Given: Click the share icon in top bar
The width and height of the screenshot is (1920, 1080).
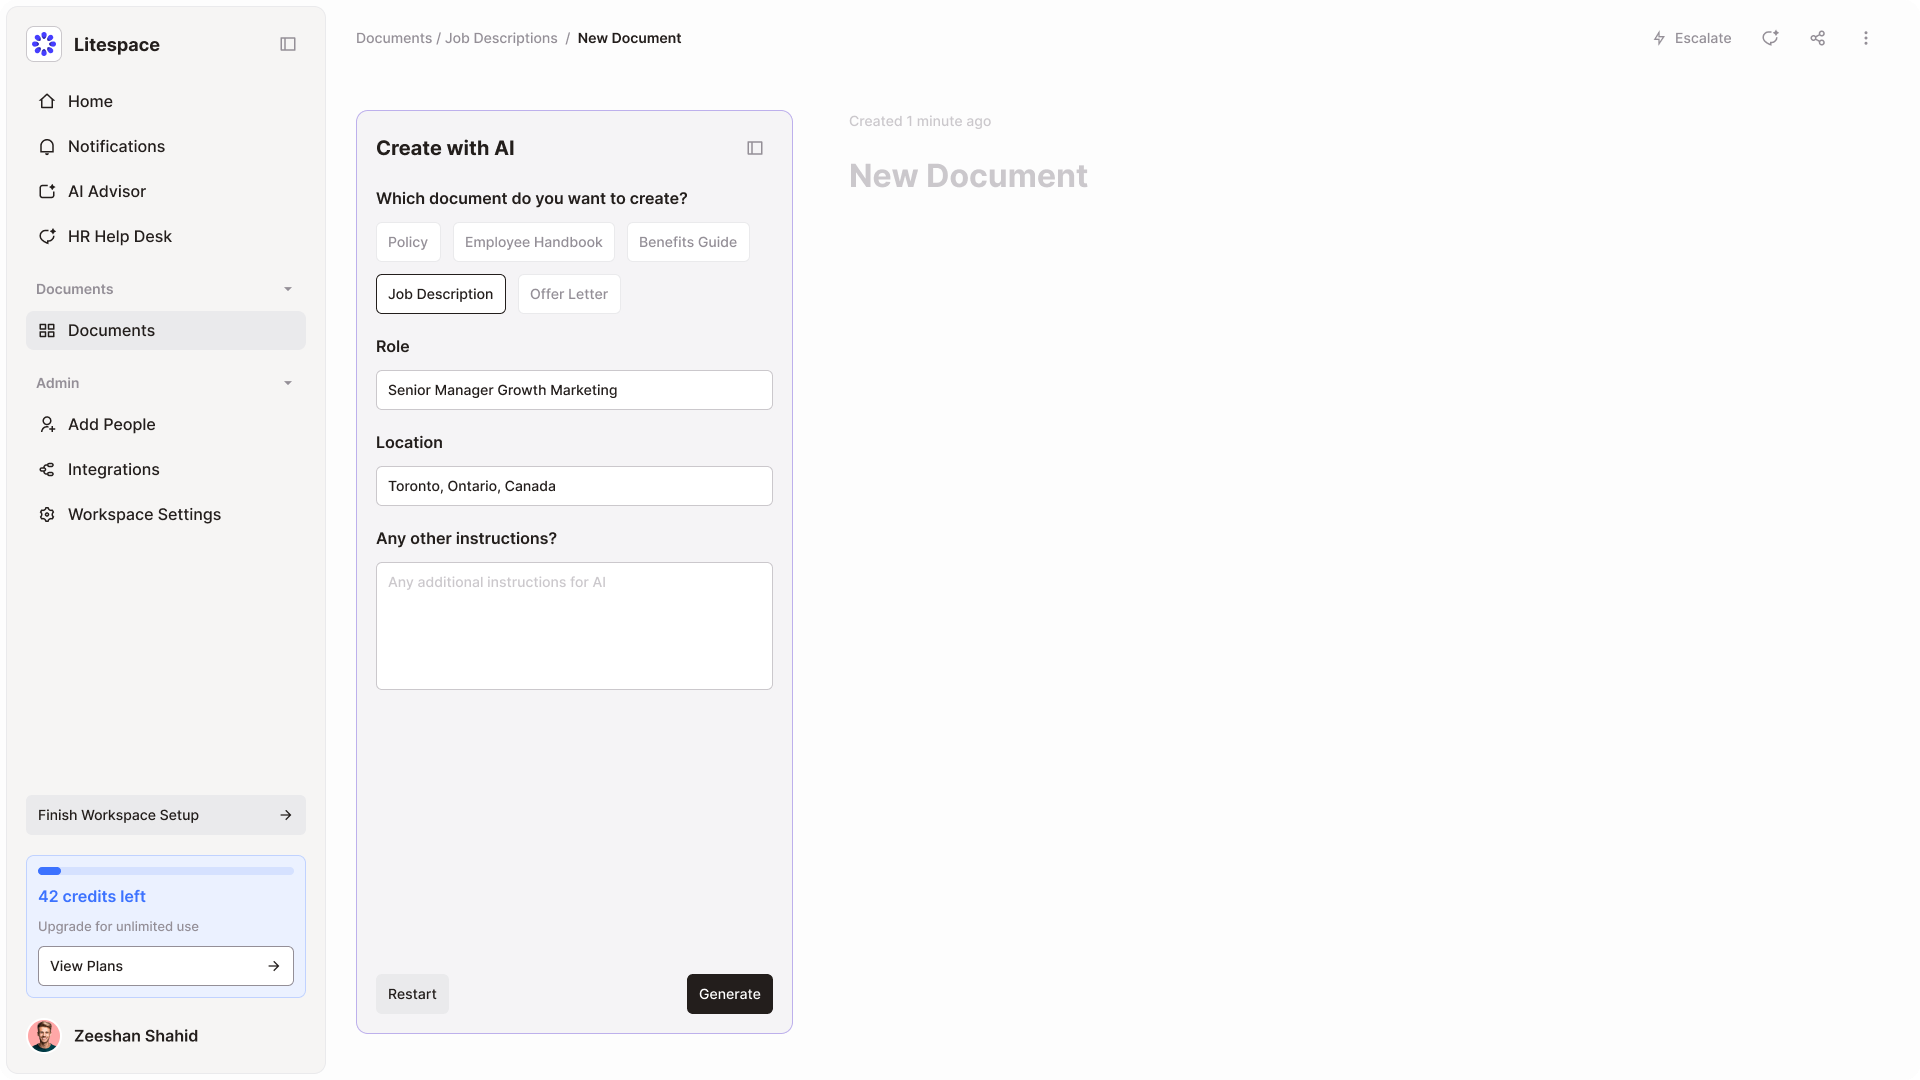Looking at the screenshot, I should point(1818,38).
